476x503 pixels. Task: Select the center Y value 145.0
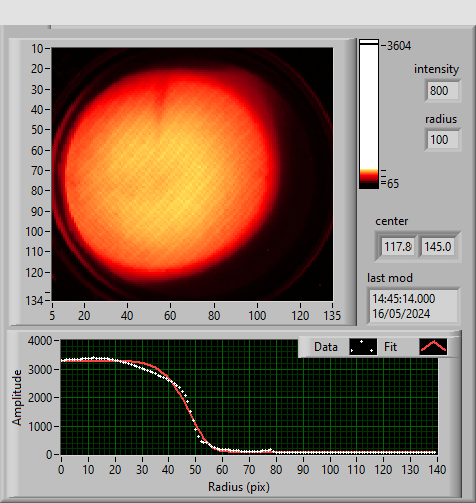pyautogui.click(x=437, y=247)
